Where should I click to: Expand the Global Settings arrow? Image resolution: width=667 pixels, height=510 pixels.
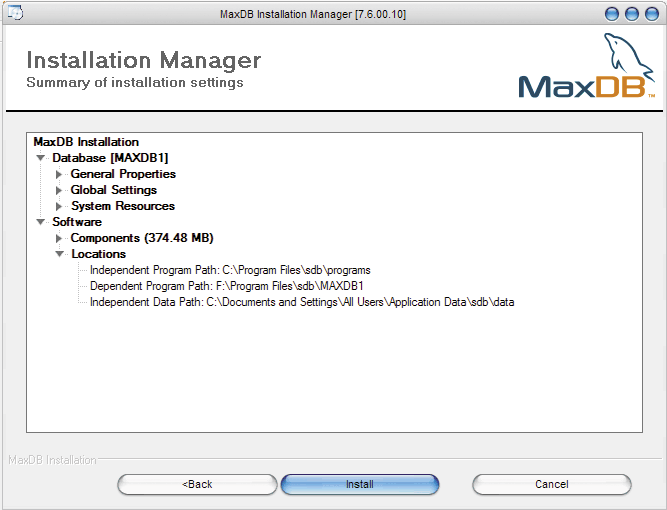pyautogui.click(x=59, y=190)
